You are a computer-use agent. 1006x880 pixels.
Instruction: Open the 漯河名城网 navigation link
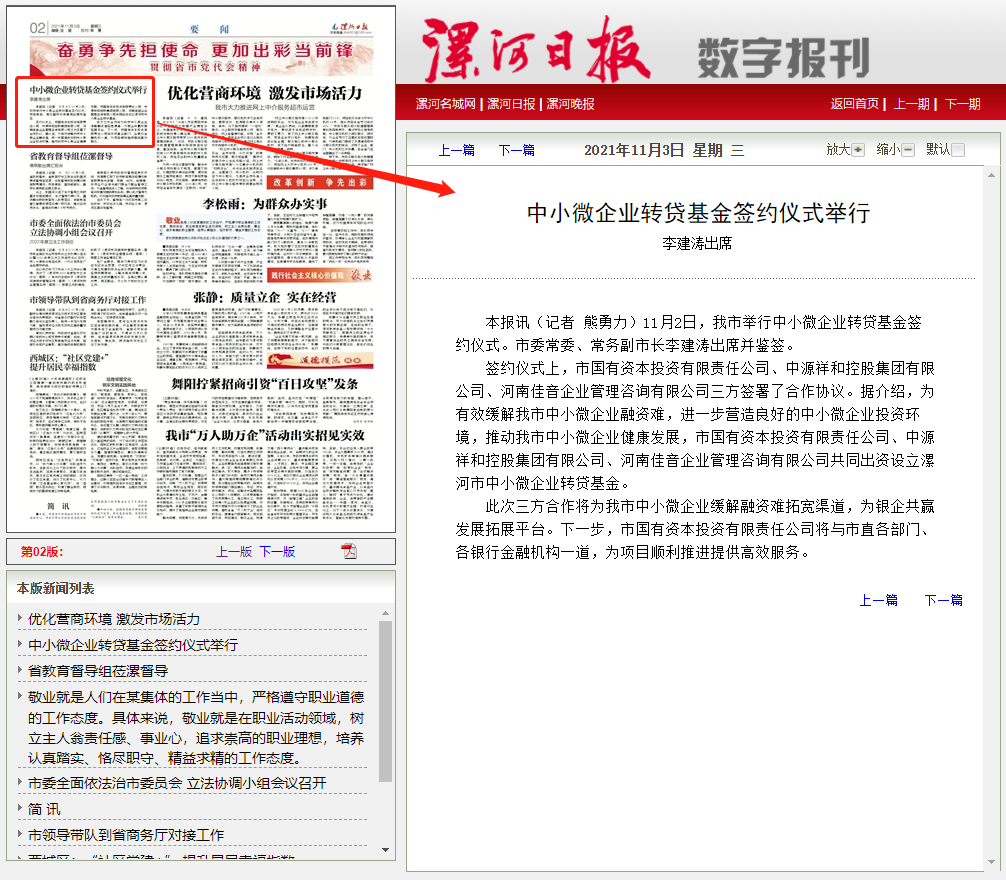pyautogui.click(x=446, y=104)
